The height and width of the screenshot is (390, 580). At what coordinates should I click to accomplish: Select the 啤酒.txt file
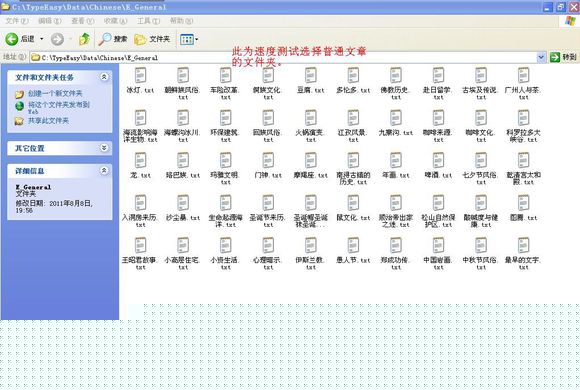(438, 165)
